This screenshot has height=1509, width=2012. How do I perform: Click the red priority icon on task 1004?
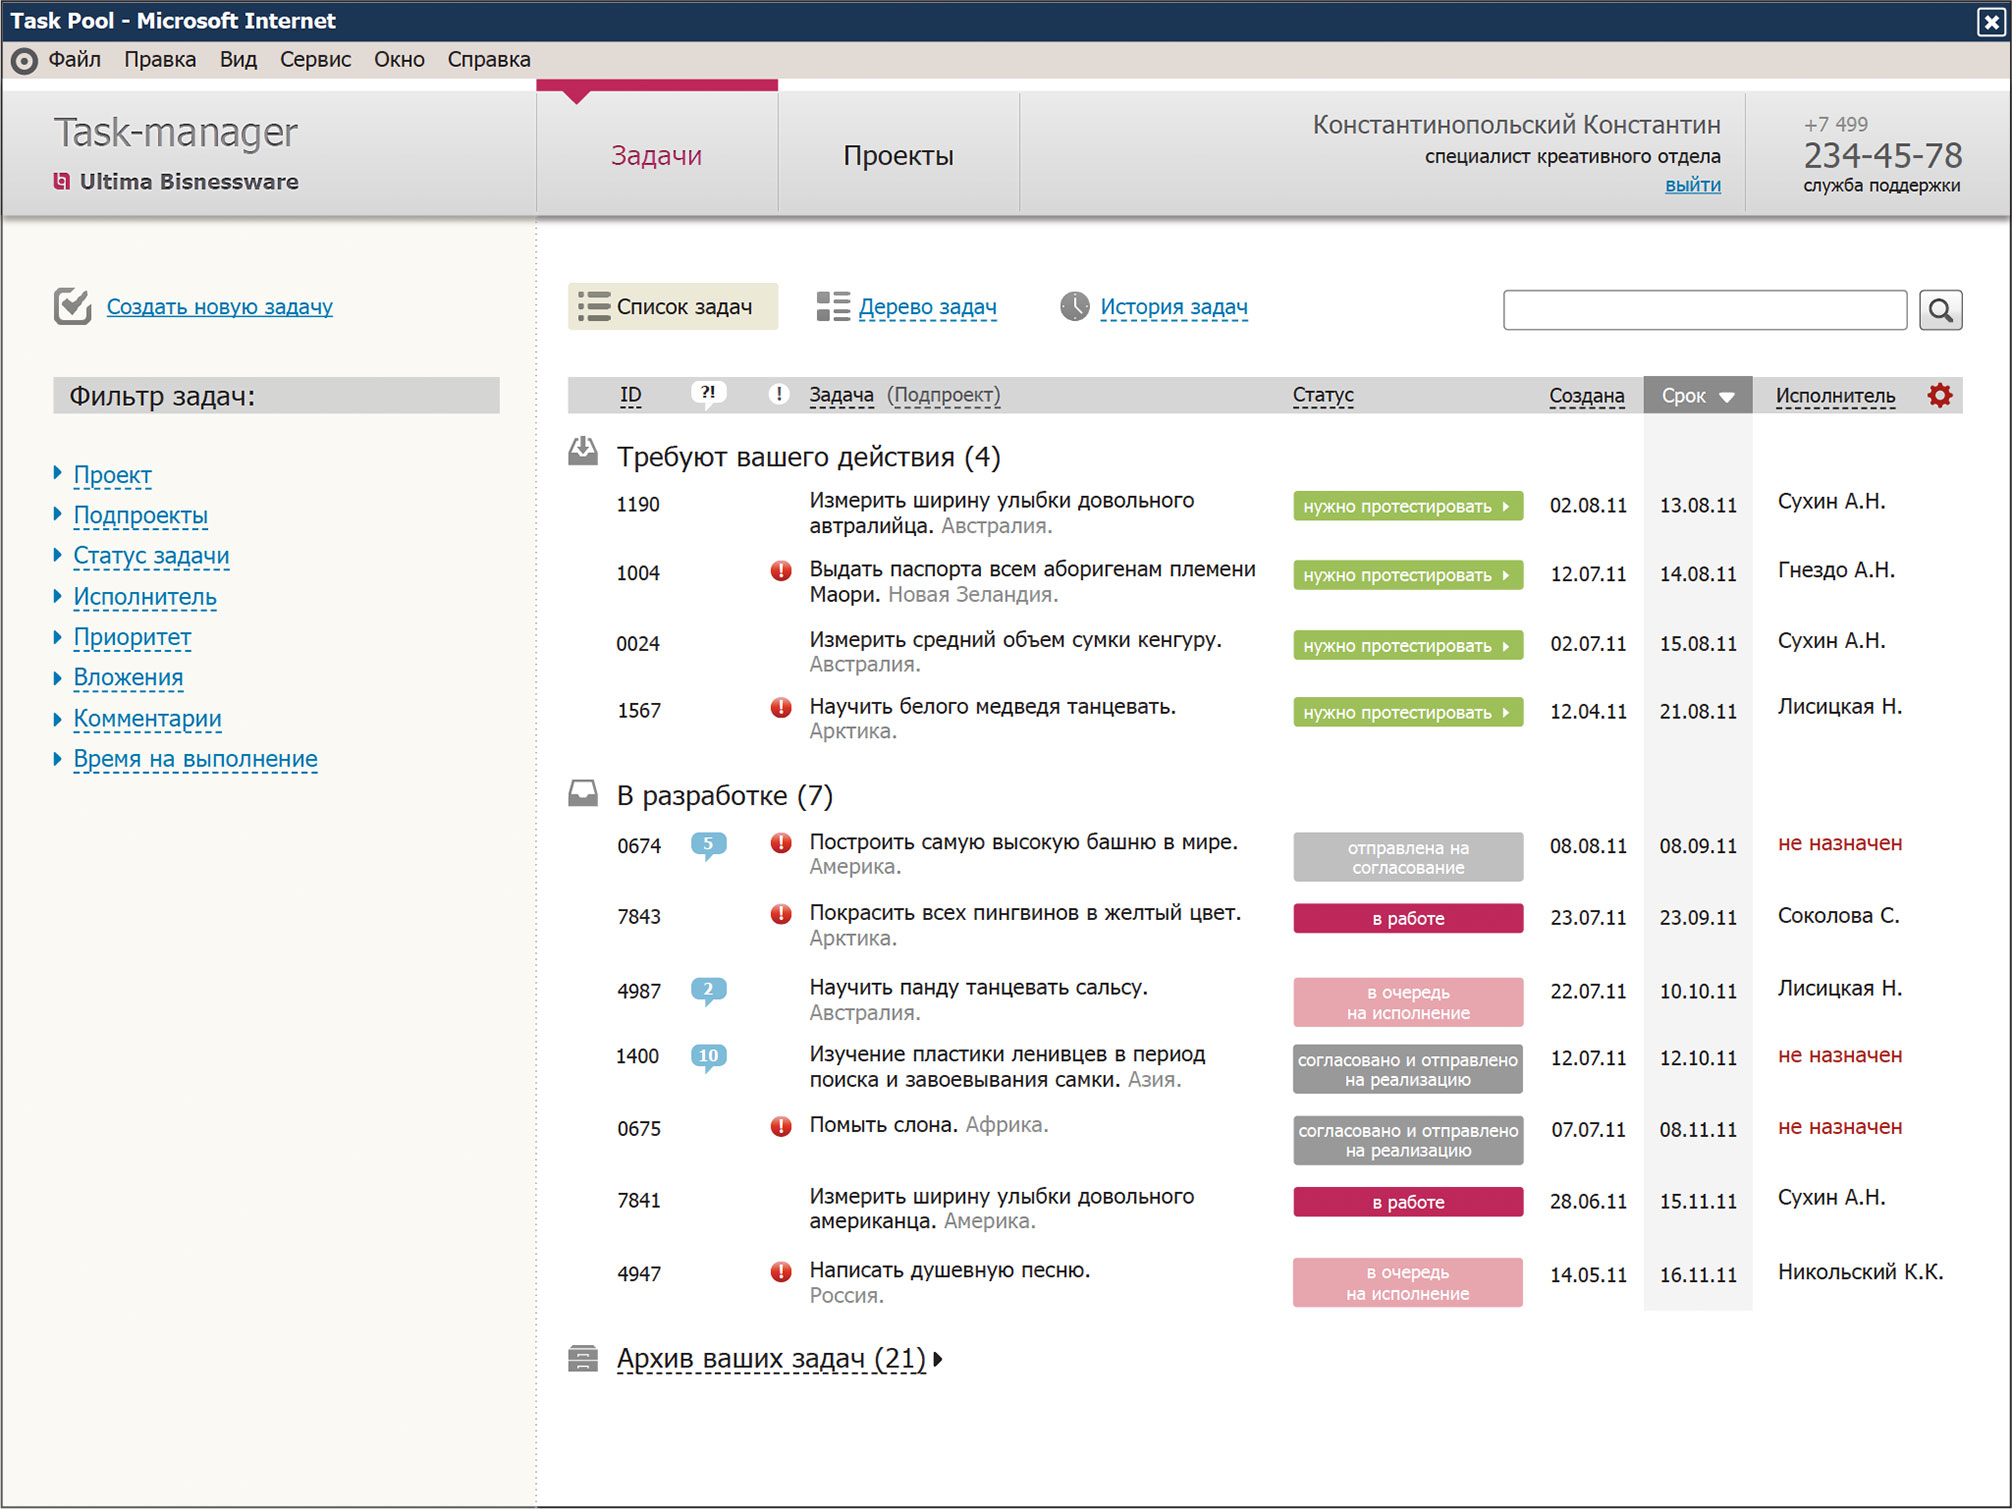coord(781,571)
